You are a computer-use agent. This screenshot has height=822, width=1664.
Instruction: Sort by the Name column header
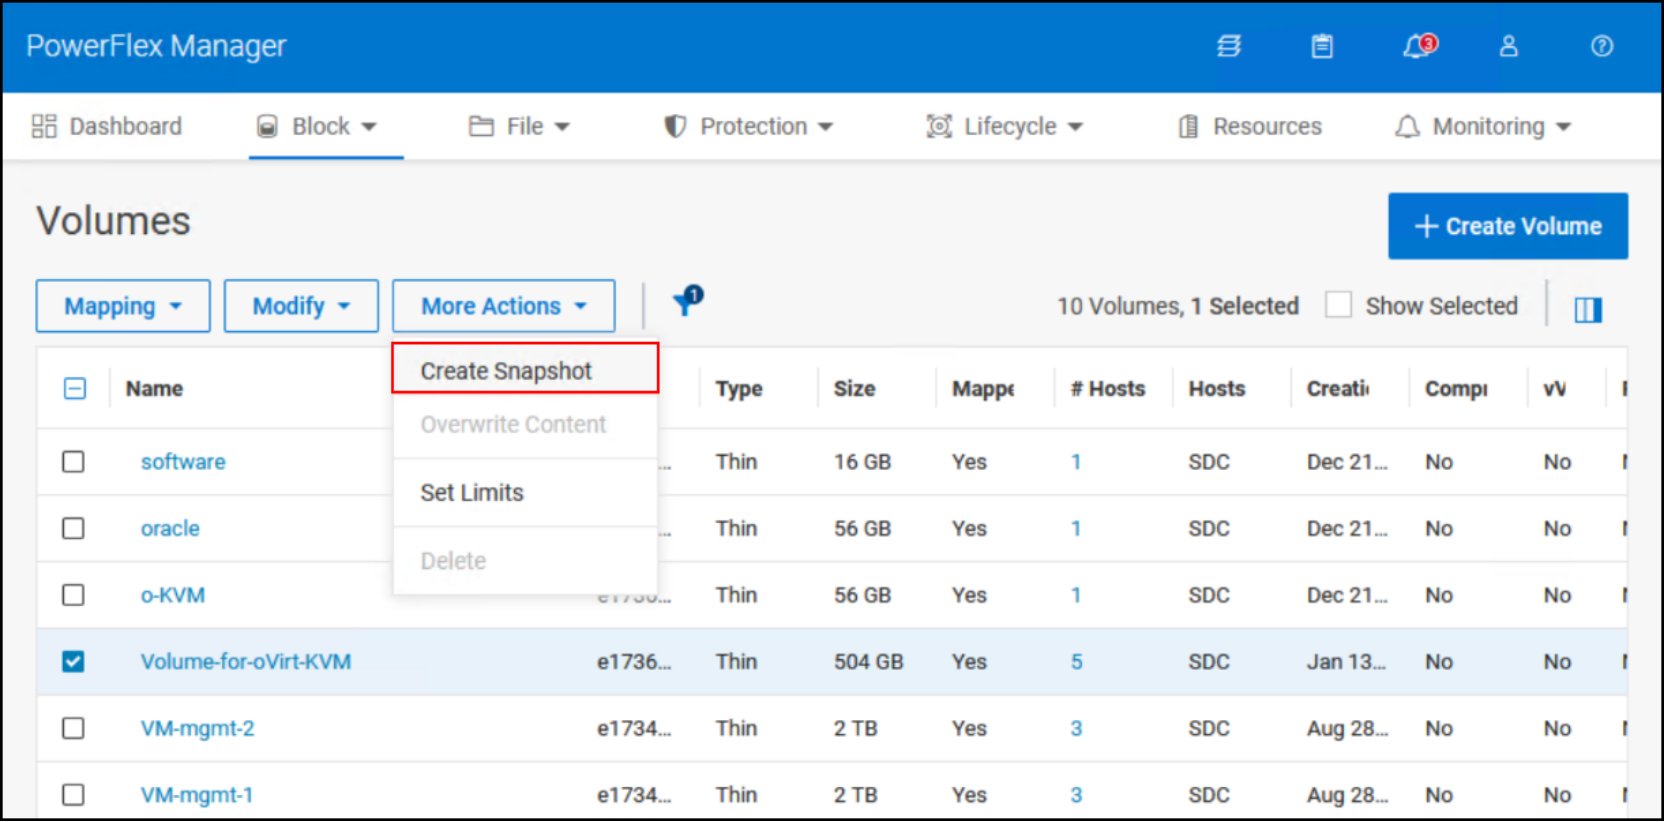point(154,388)
